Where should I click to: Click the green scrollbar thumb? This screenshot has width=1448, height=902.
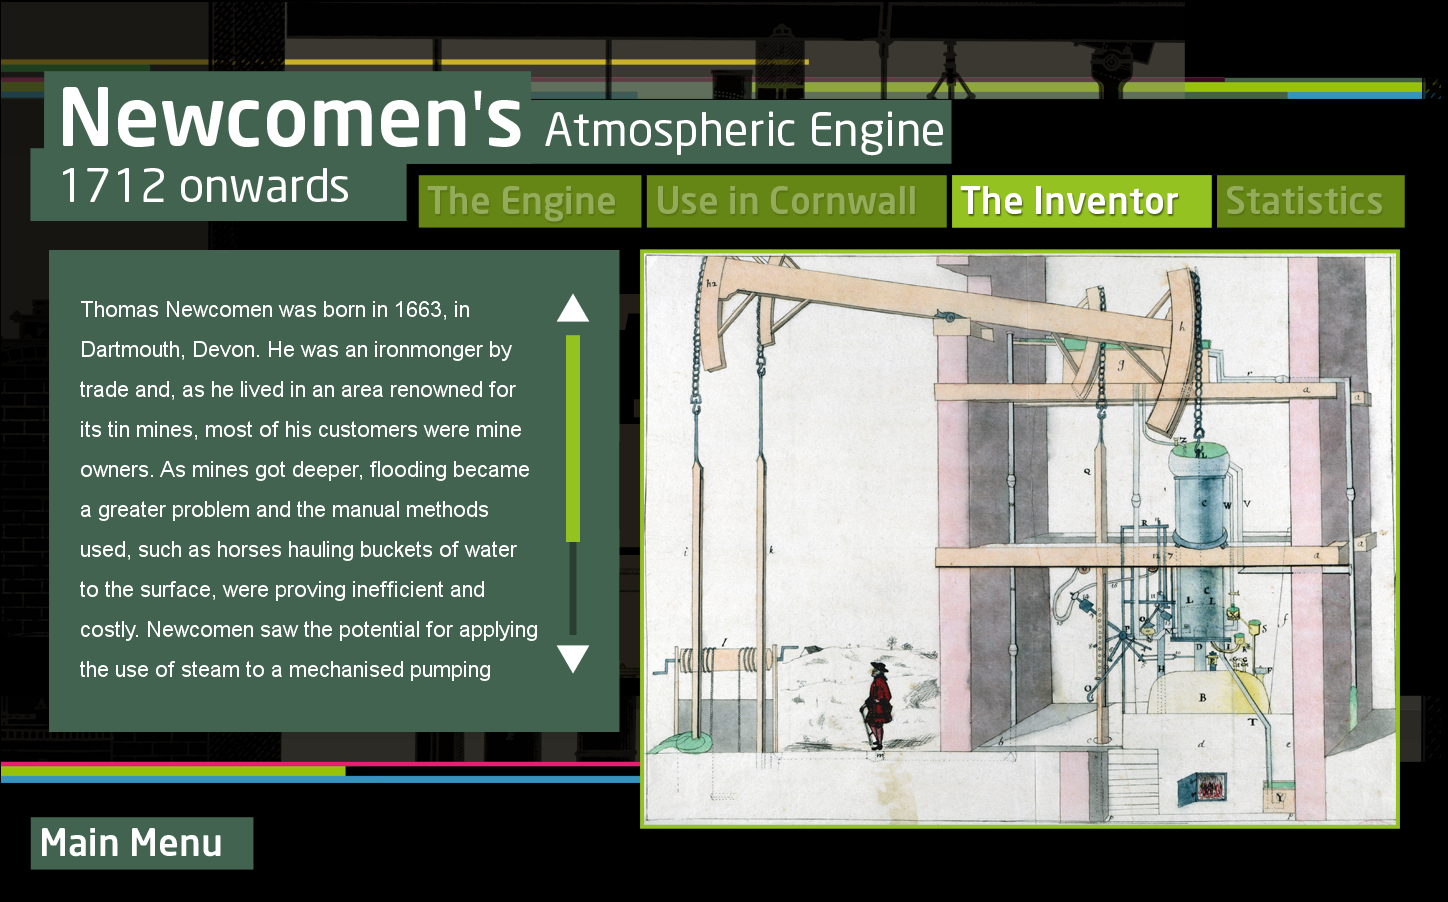click(573, 438)
